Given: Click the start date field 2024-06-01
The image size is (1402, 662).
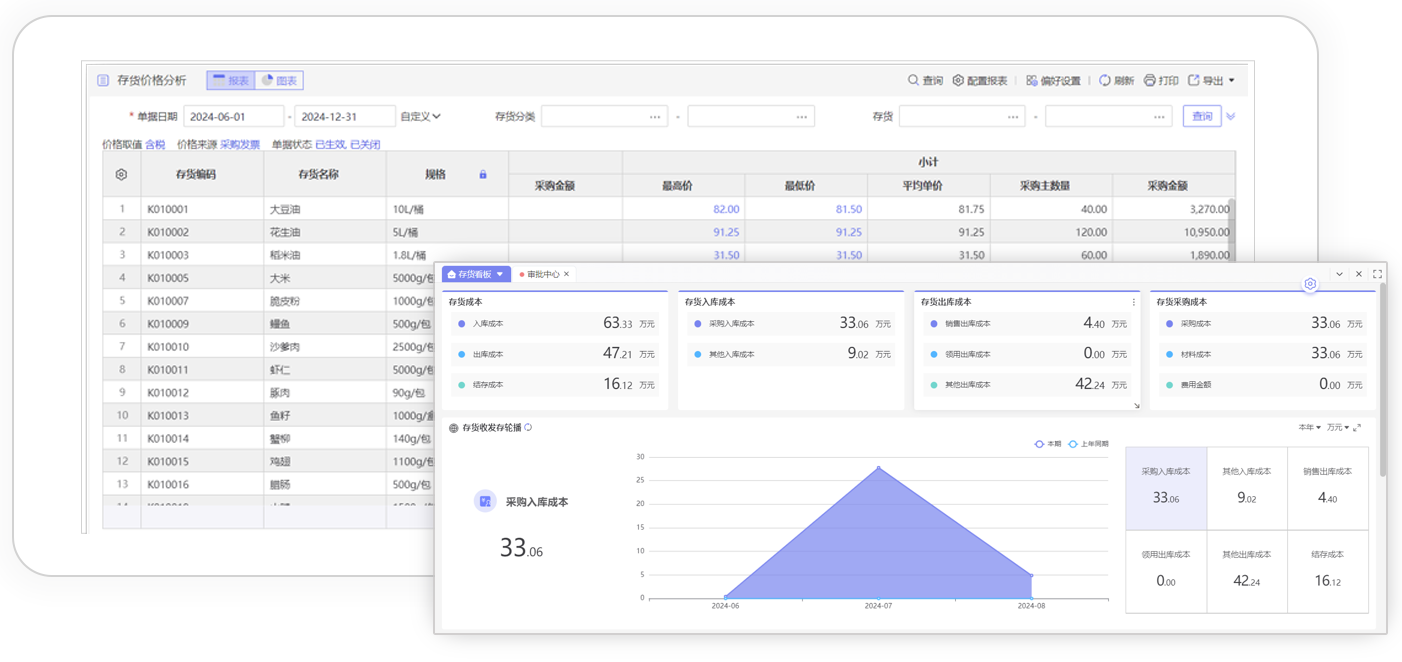Looking at the screenshot, I should [x=233, y=116].
